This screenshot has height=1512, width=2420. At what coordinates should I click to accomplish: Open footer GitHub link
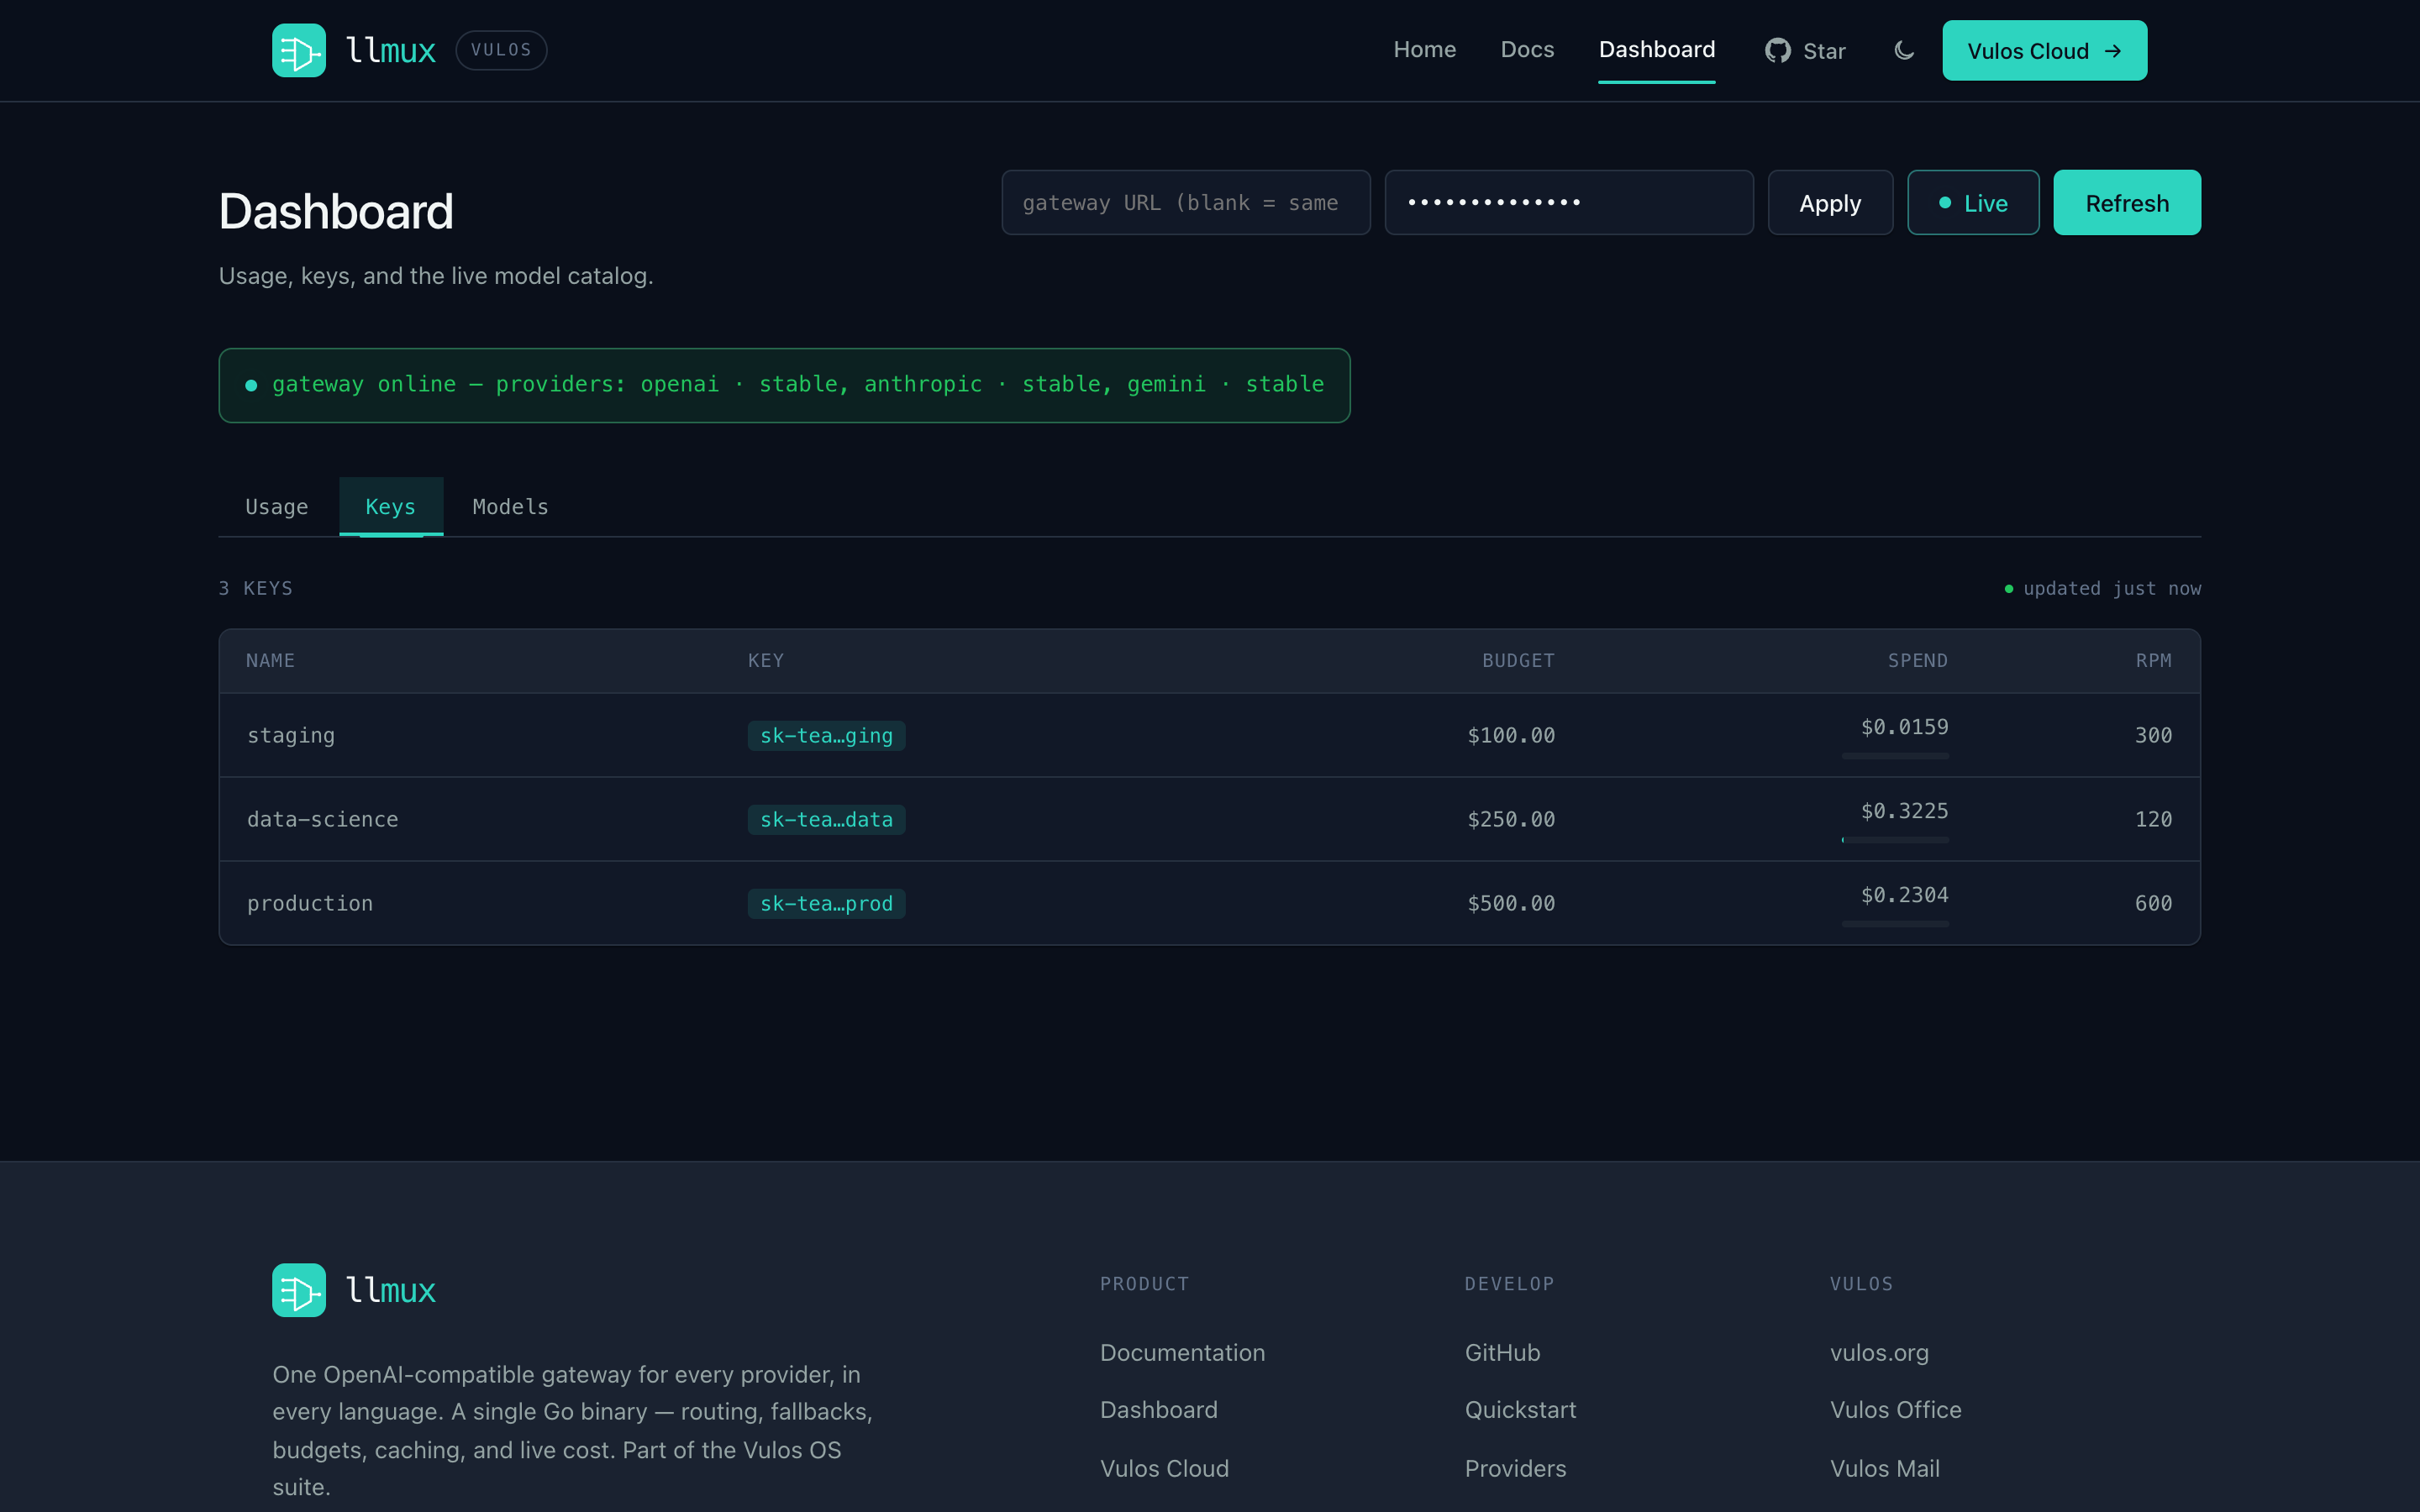tap(1502, 1353)
